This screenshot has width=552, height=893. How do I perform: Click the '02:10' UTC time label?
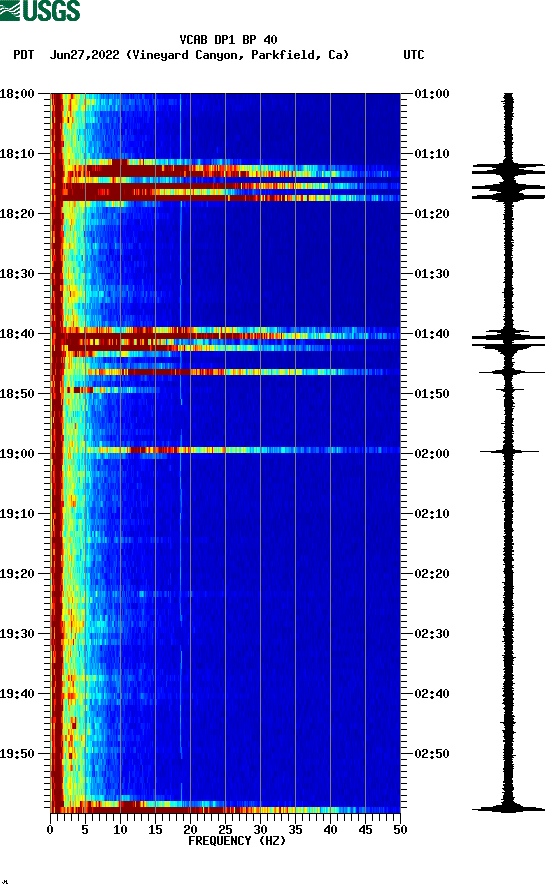(x=432, y=514)
